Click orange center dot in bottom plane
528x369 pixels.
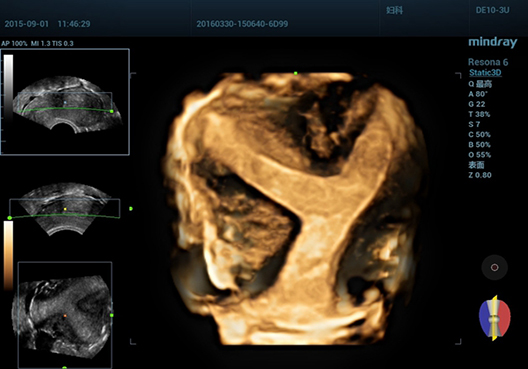tap(65, 316)
